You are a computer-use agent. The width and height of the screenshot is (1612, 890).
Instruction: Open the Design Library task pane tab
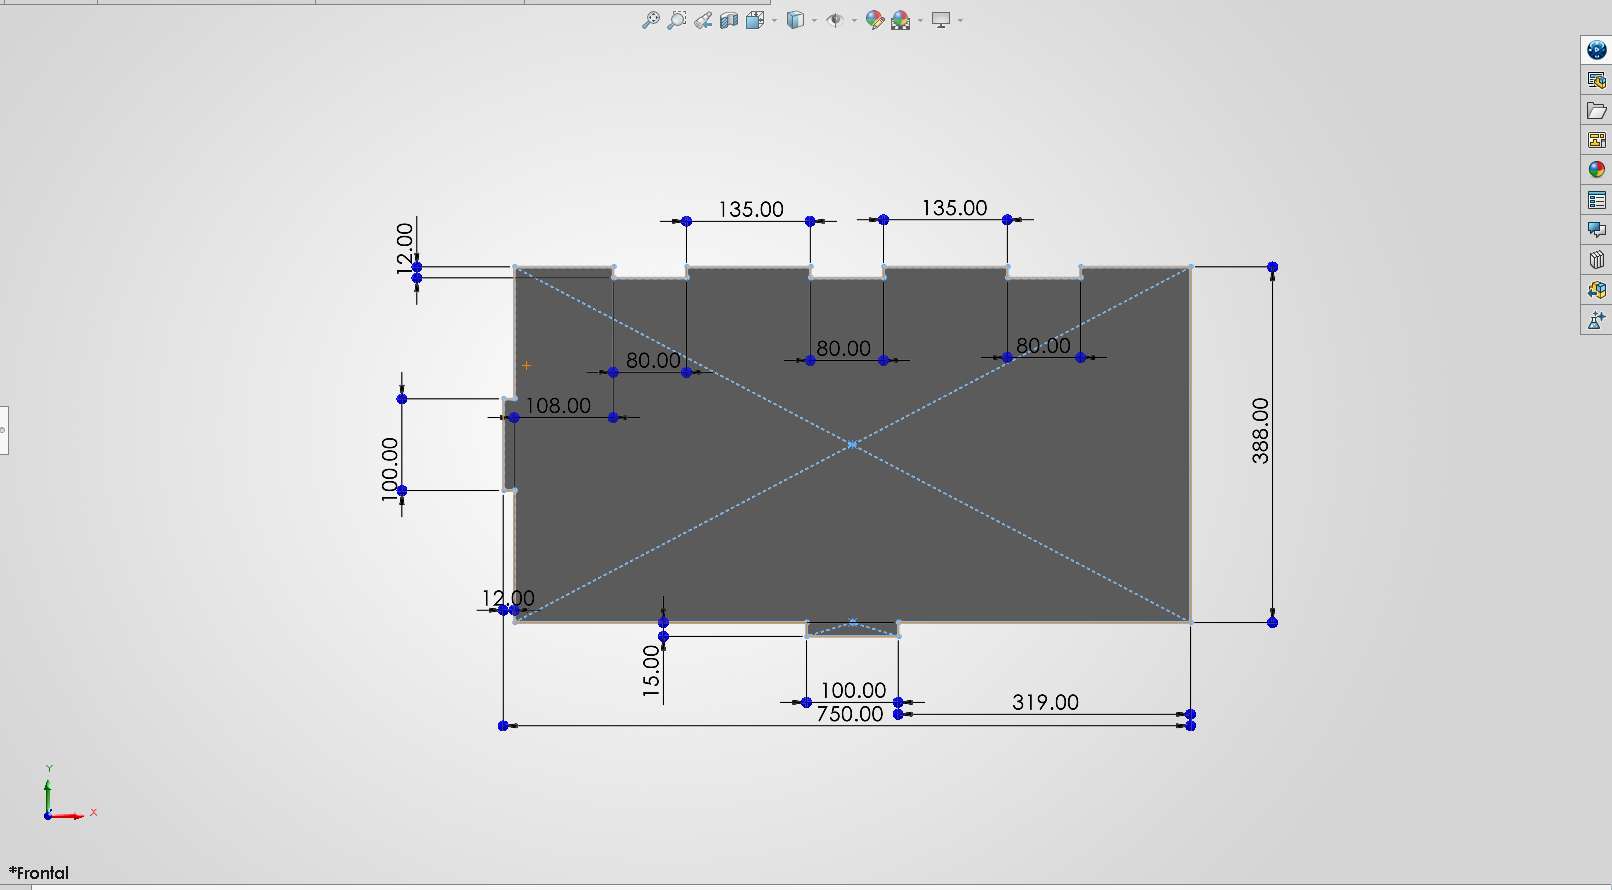point(1597,80)
